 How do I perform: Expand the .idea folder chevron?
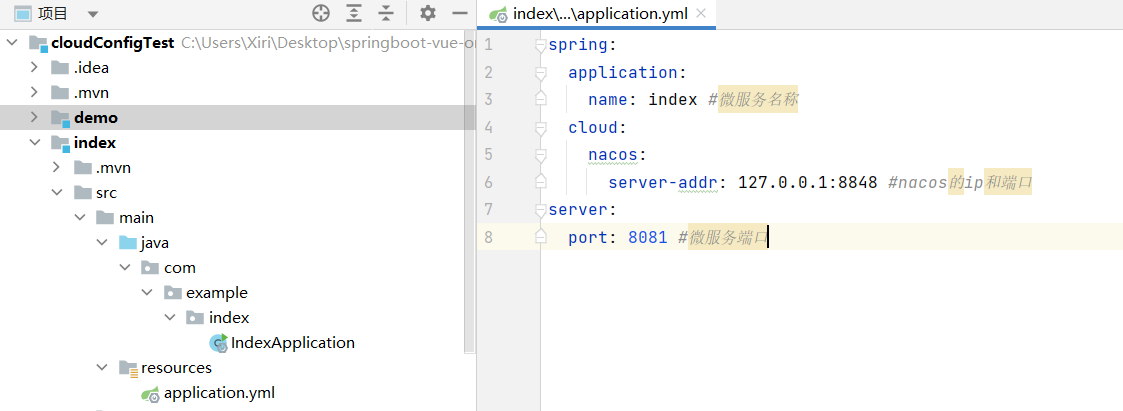pos(34,68)
